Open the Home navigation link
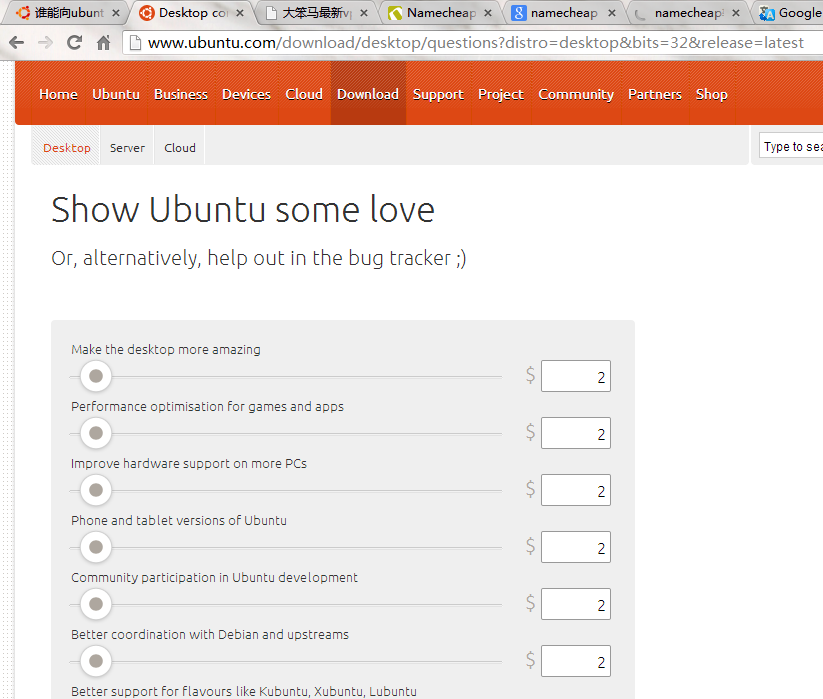 58,94
